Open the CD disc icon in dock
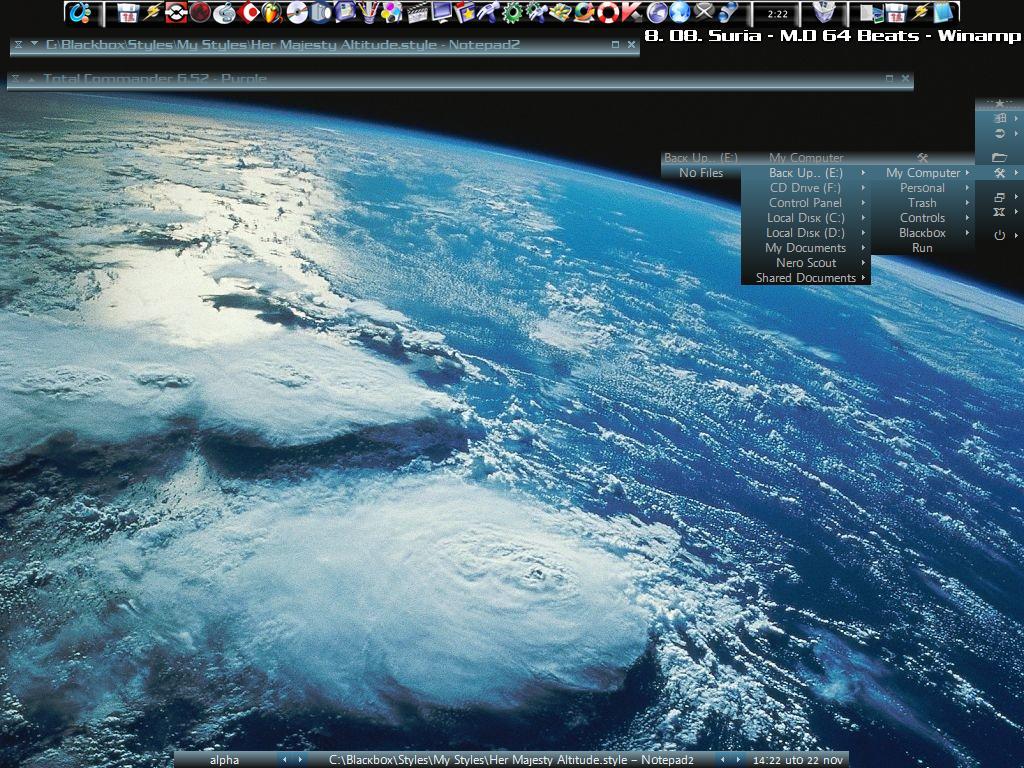Screen dimensions: 1024x768 pyautogui.click(x=296, y=12)
